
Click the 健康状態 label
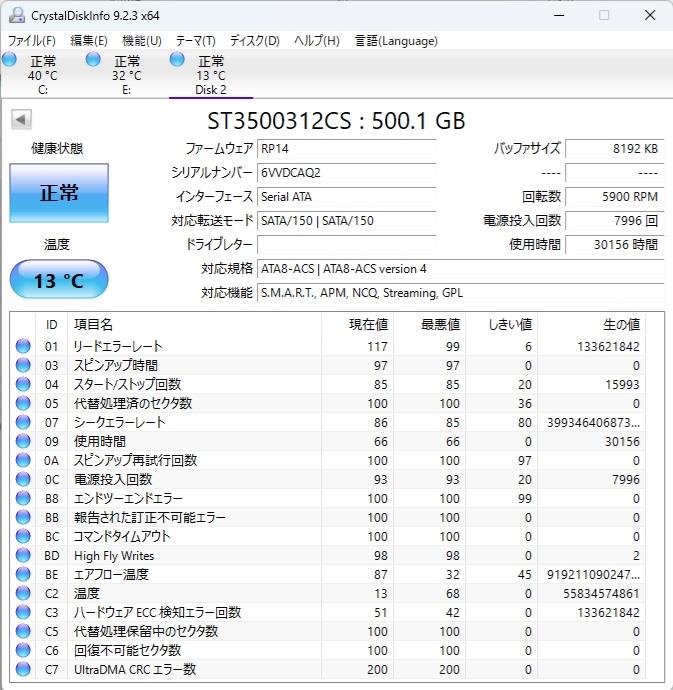57,148
